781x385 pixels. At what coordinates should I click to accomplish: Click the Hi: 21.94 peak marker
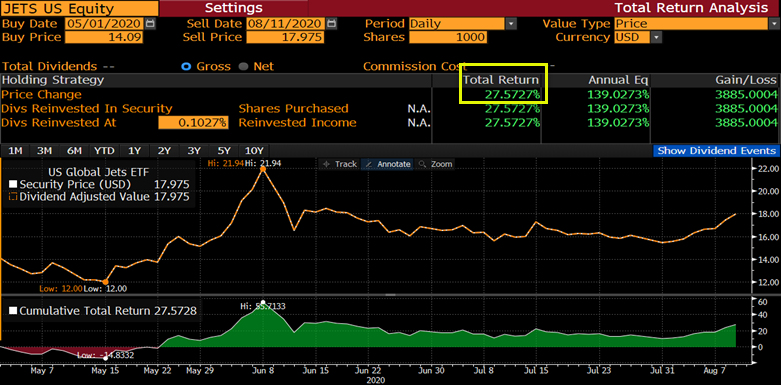(x=262, y=169)
